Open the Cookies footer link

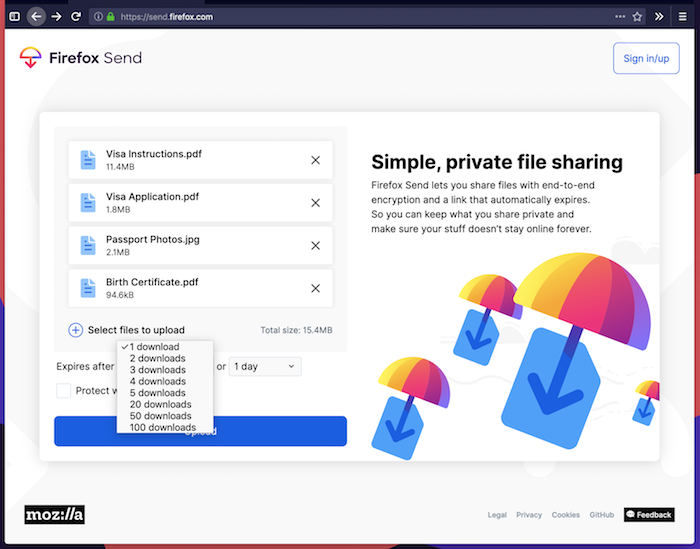(x=566, y=515)
